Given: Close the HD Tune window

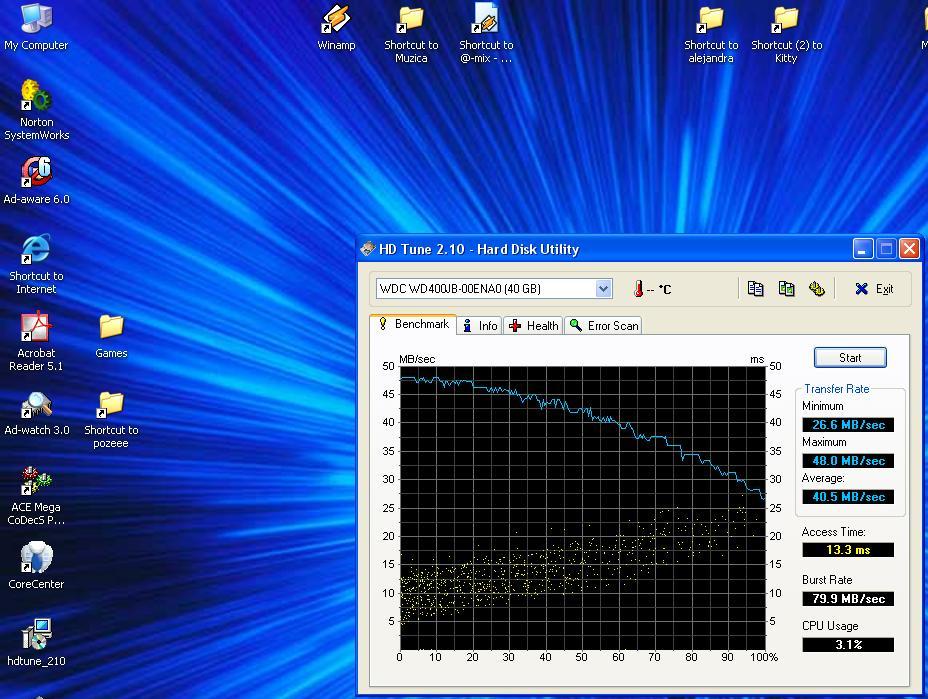Looking at the screenshot, I should (909, 249).
